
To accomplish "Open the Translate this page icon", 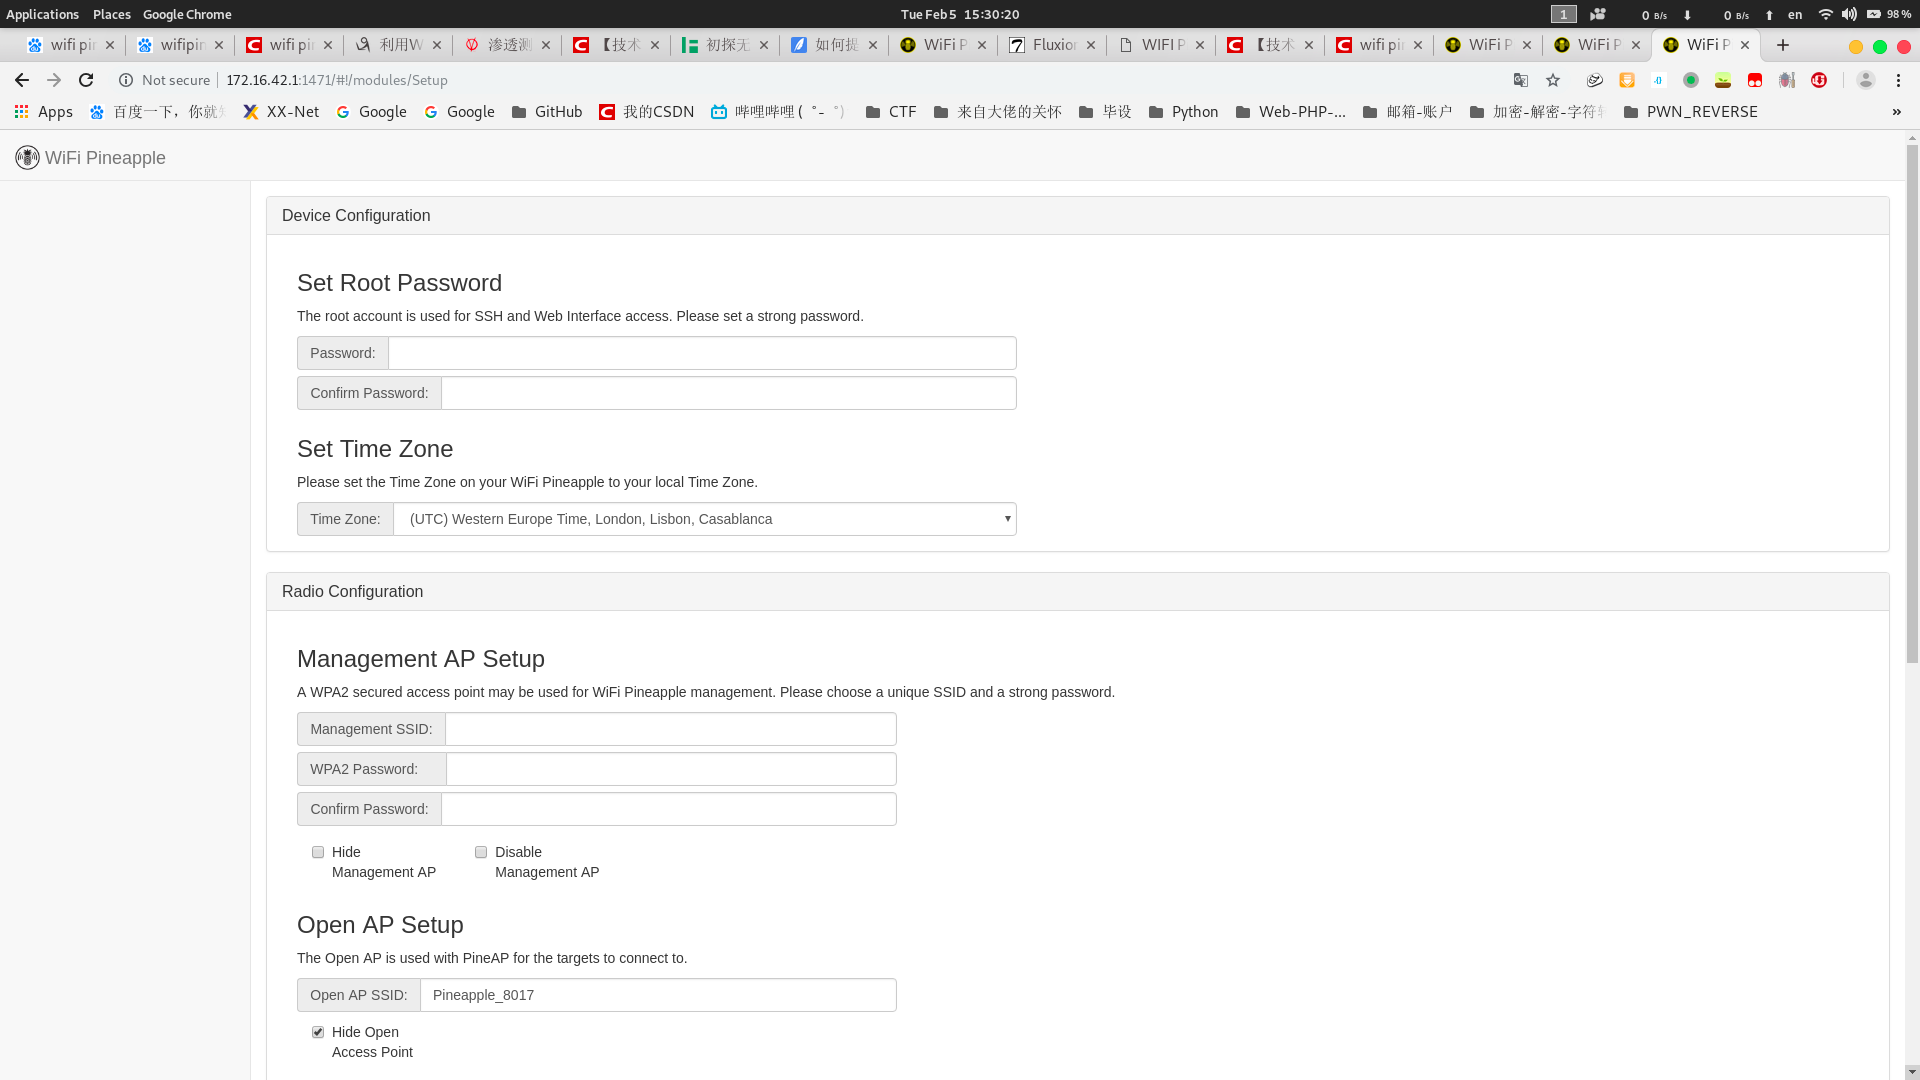I will [1521, 80].
